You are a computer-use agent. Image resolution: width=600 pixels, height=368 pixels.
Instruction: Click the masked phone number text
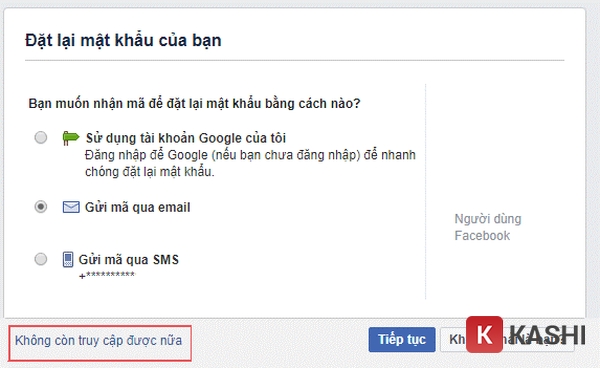click(x=107, y=275)
